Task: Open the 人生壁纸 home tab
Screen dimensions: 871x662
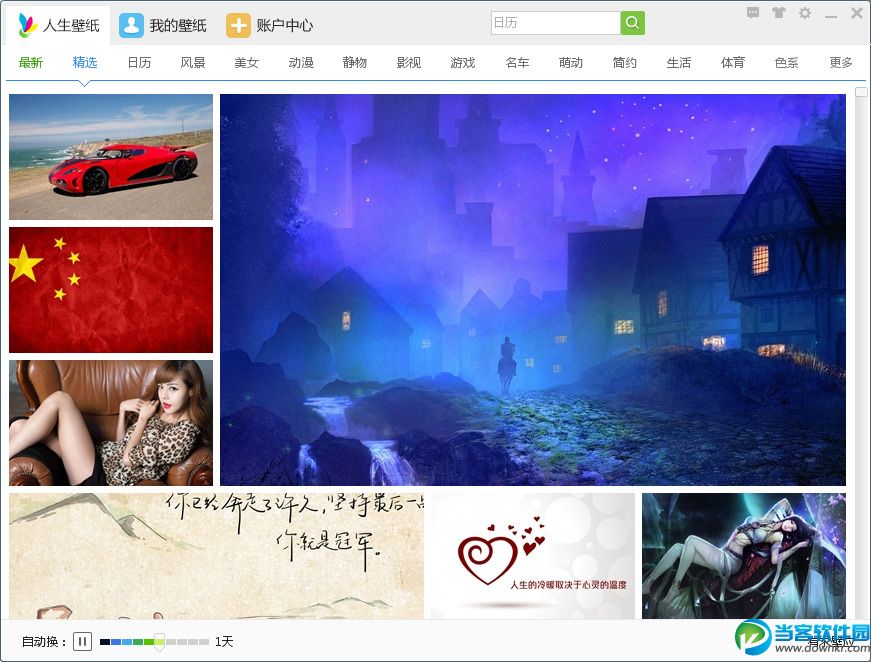Action: pos(58,25)
